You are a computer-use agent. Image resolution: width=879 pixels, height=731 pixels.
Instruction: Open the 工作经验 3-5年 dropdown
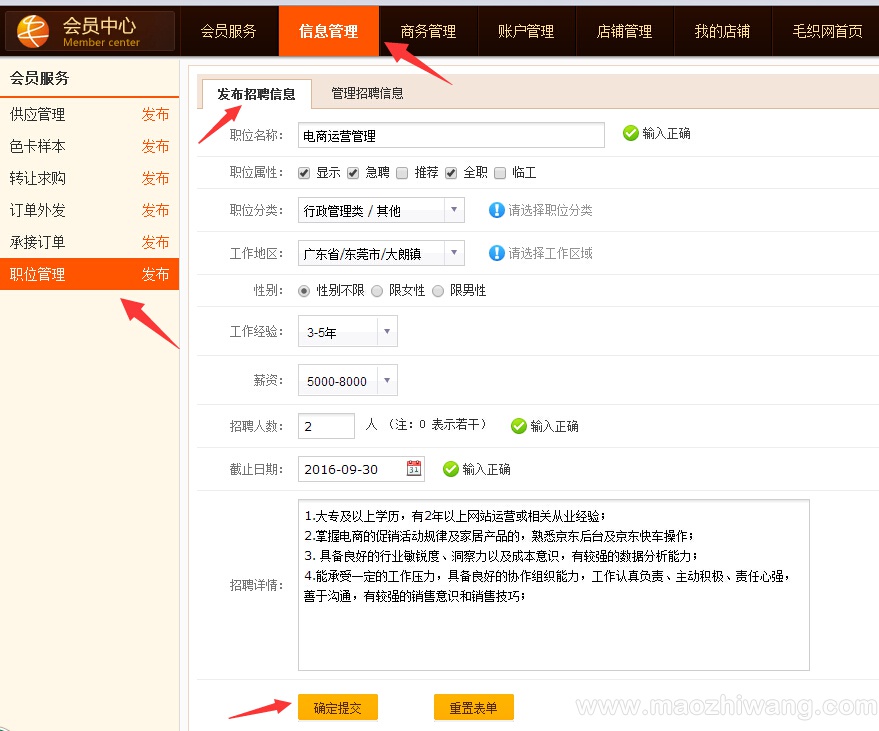387,332
